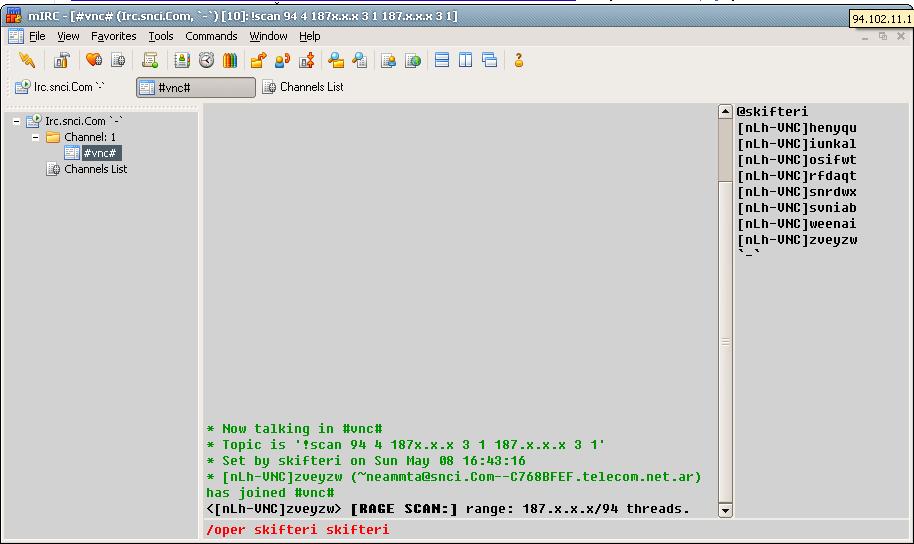Open the Scripts Editor scroll icon
Image resolution: width=914 pixels, height=544 pixels.
click(x=150, y=60)
